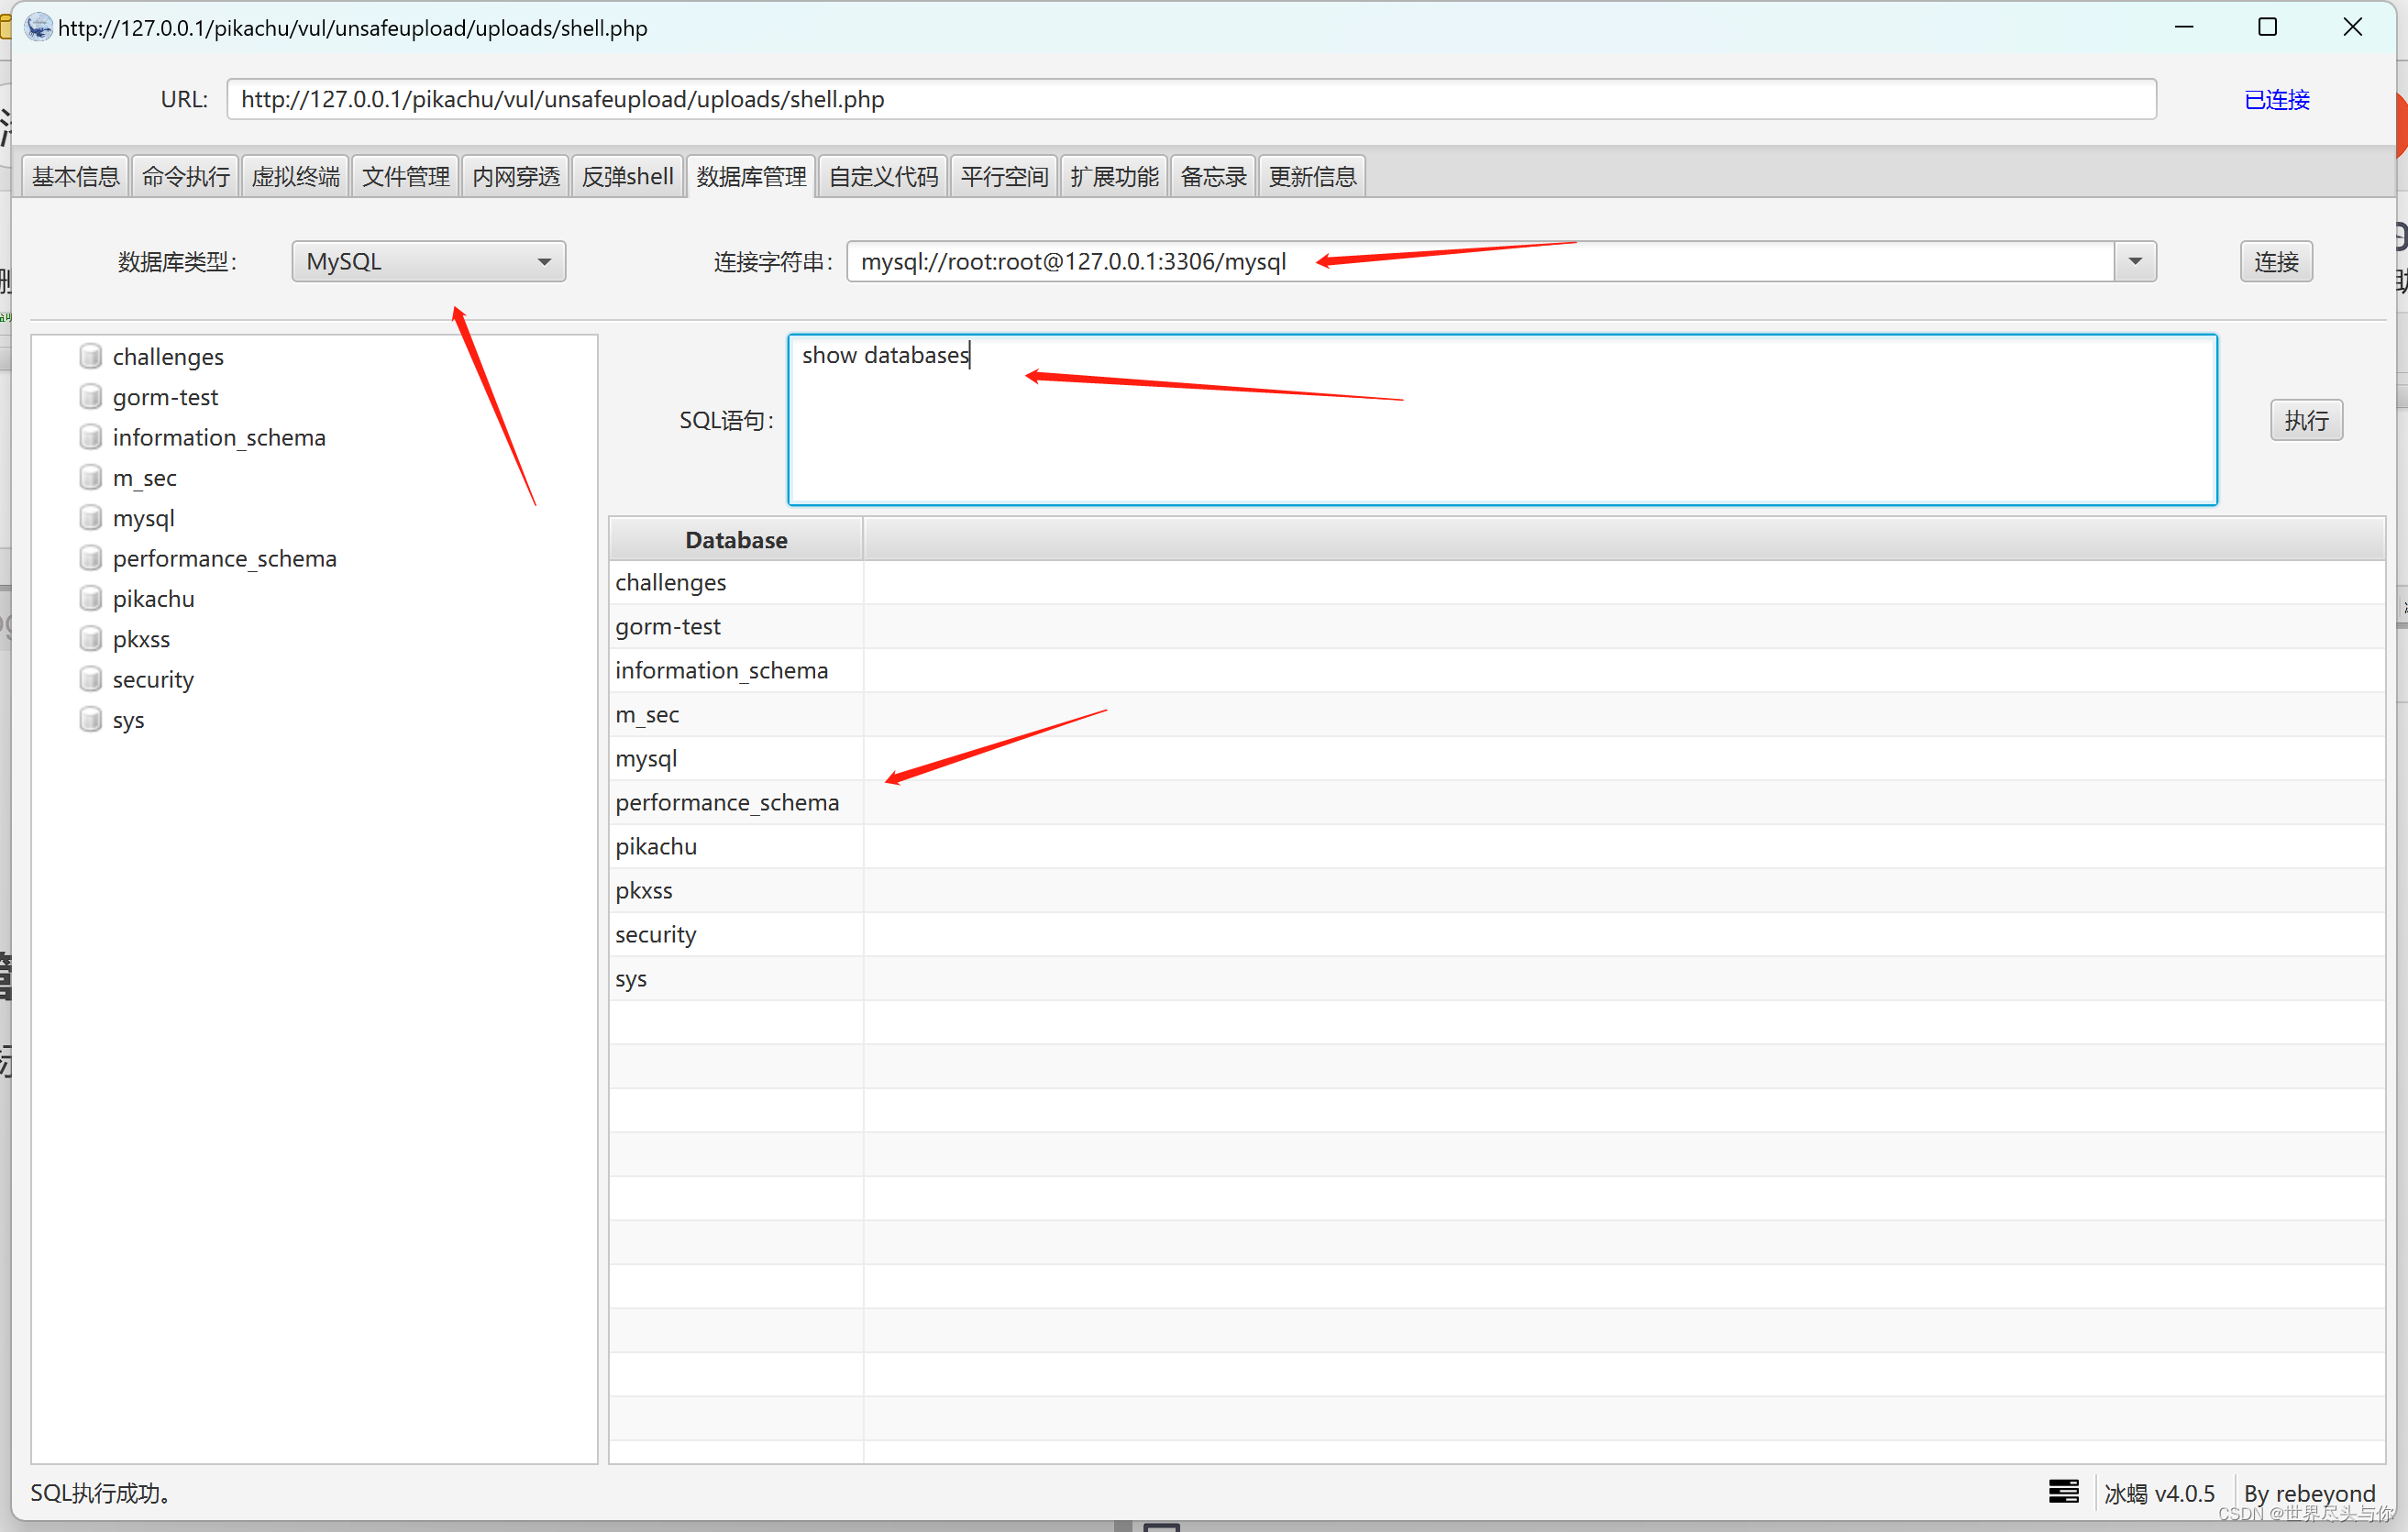Expand the pikachu database tree item
This screenshot has height=1532, width=2408.
(153, 599)
